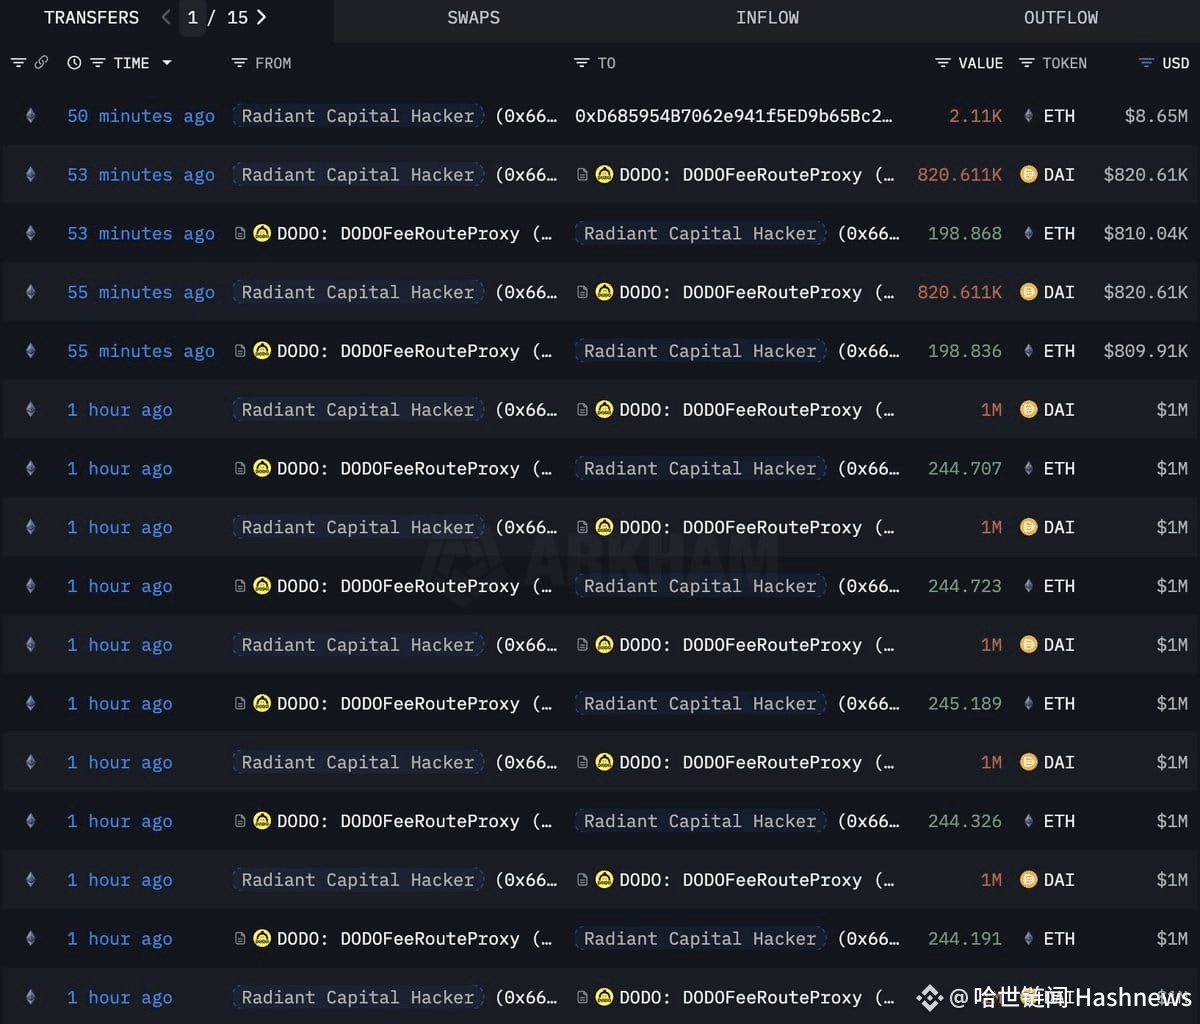This screenshot has height=1024, width=1200.
Task: Click ETH token icon in 244.326 row
Action: pos(1028,821)
